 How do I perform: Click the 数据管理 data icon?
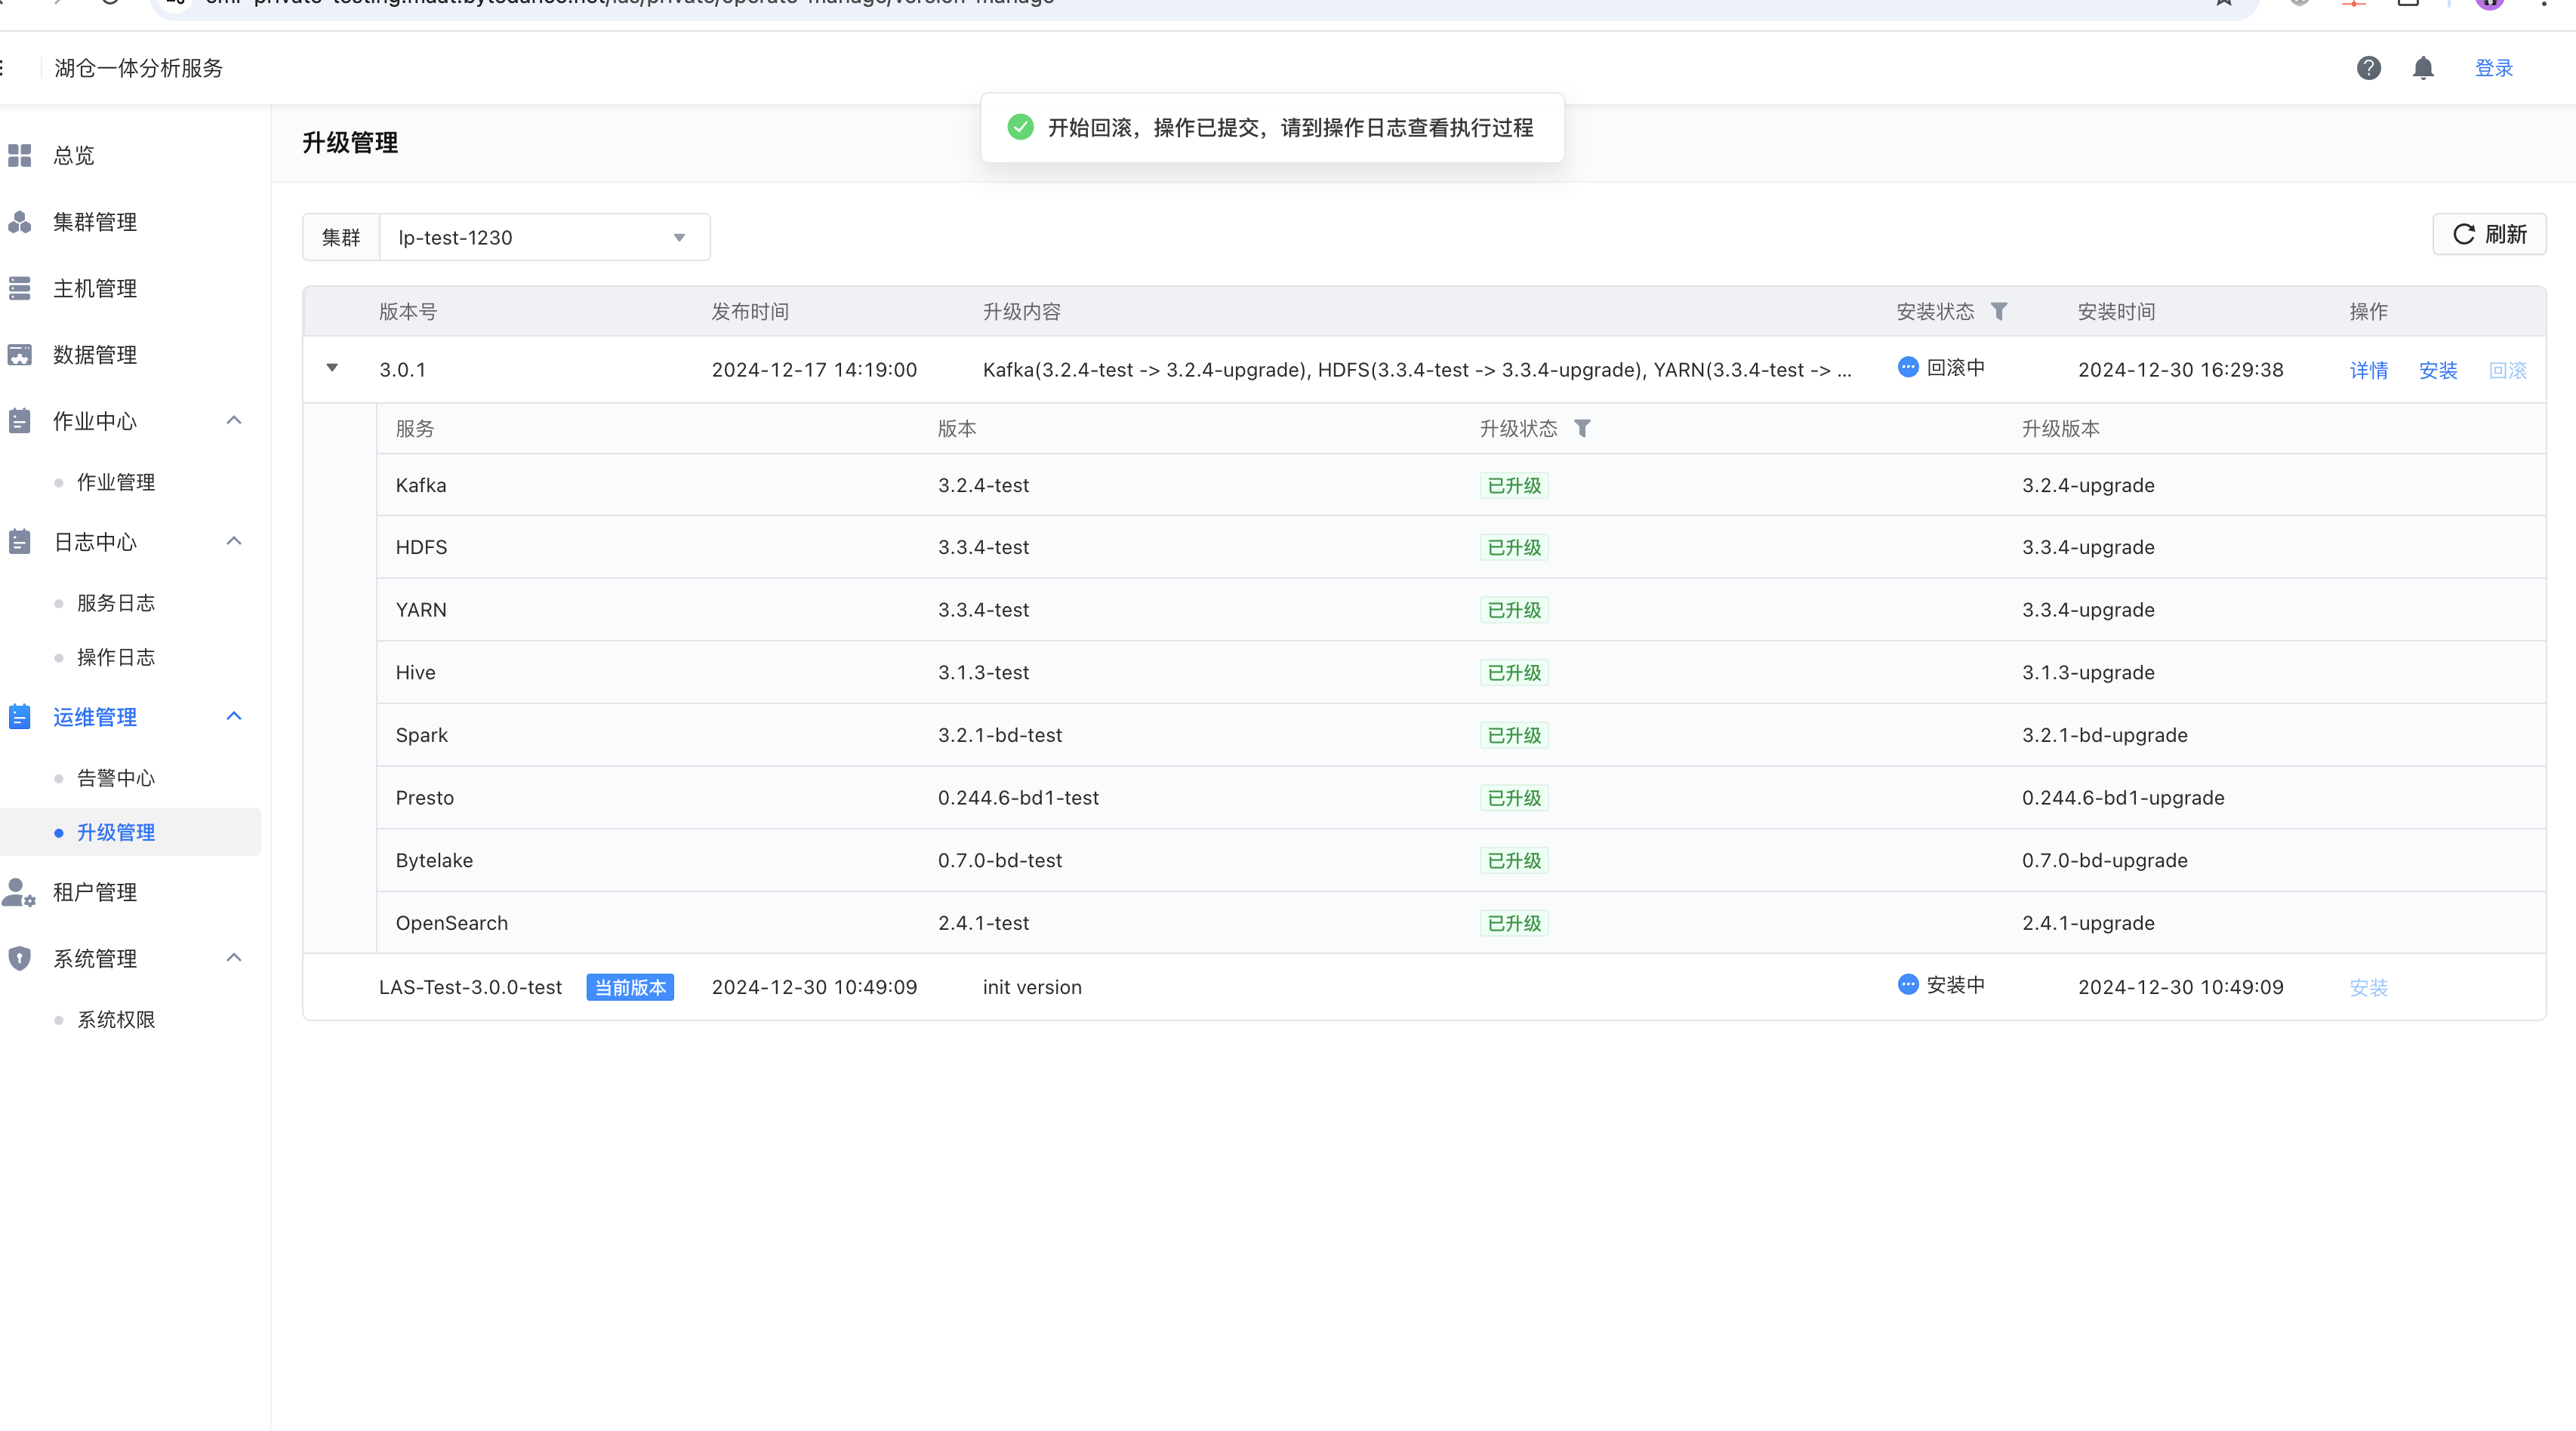(20, 355)
